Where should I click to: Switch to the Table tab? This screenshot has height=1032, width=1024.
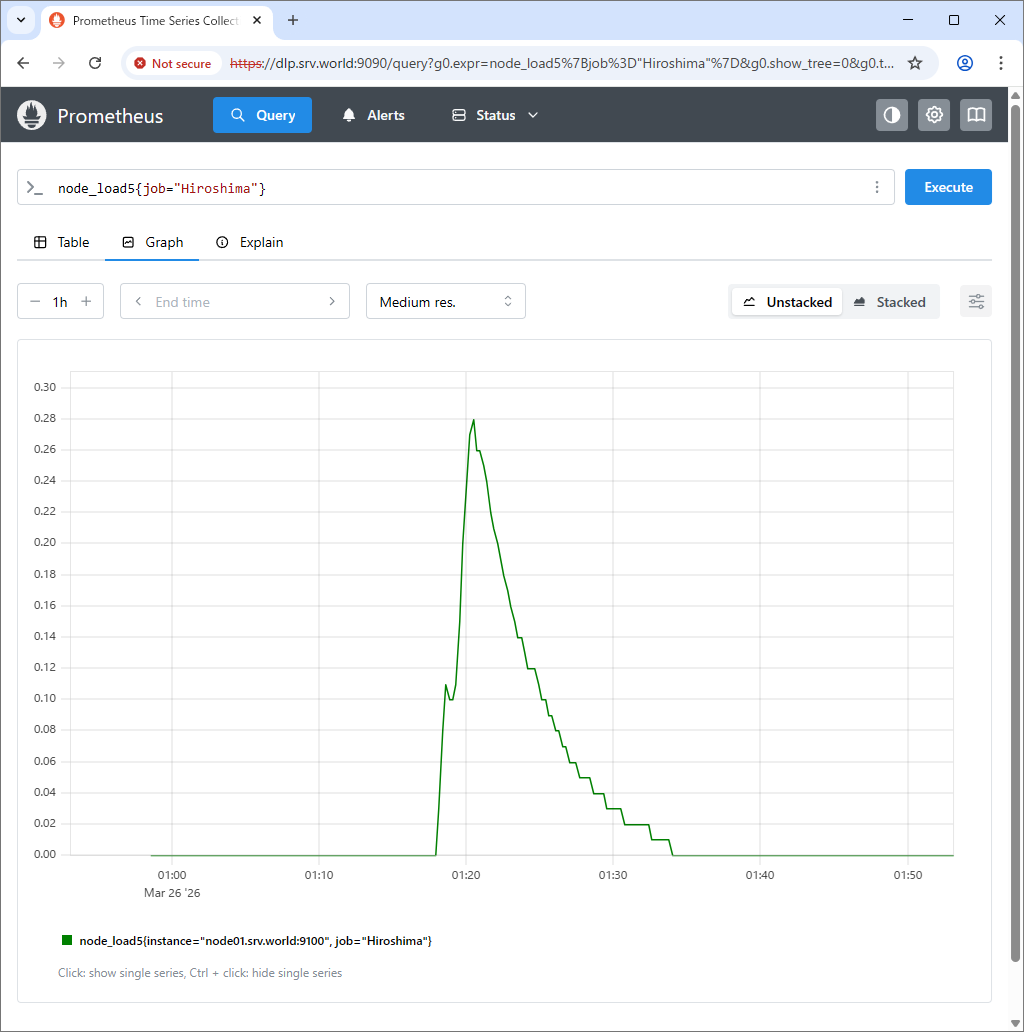(x=61, y=242)
